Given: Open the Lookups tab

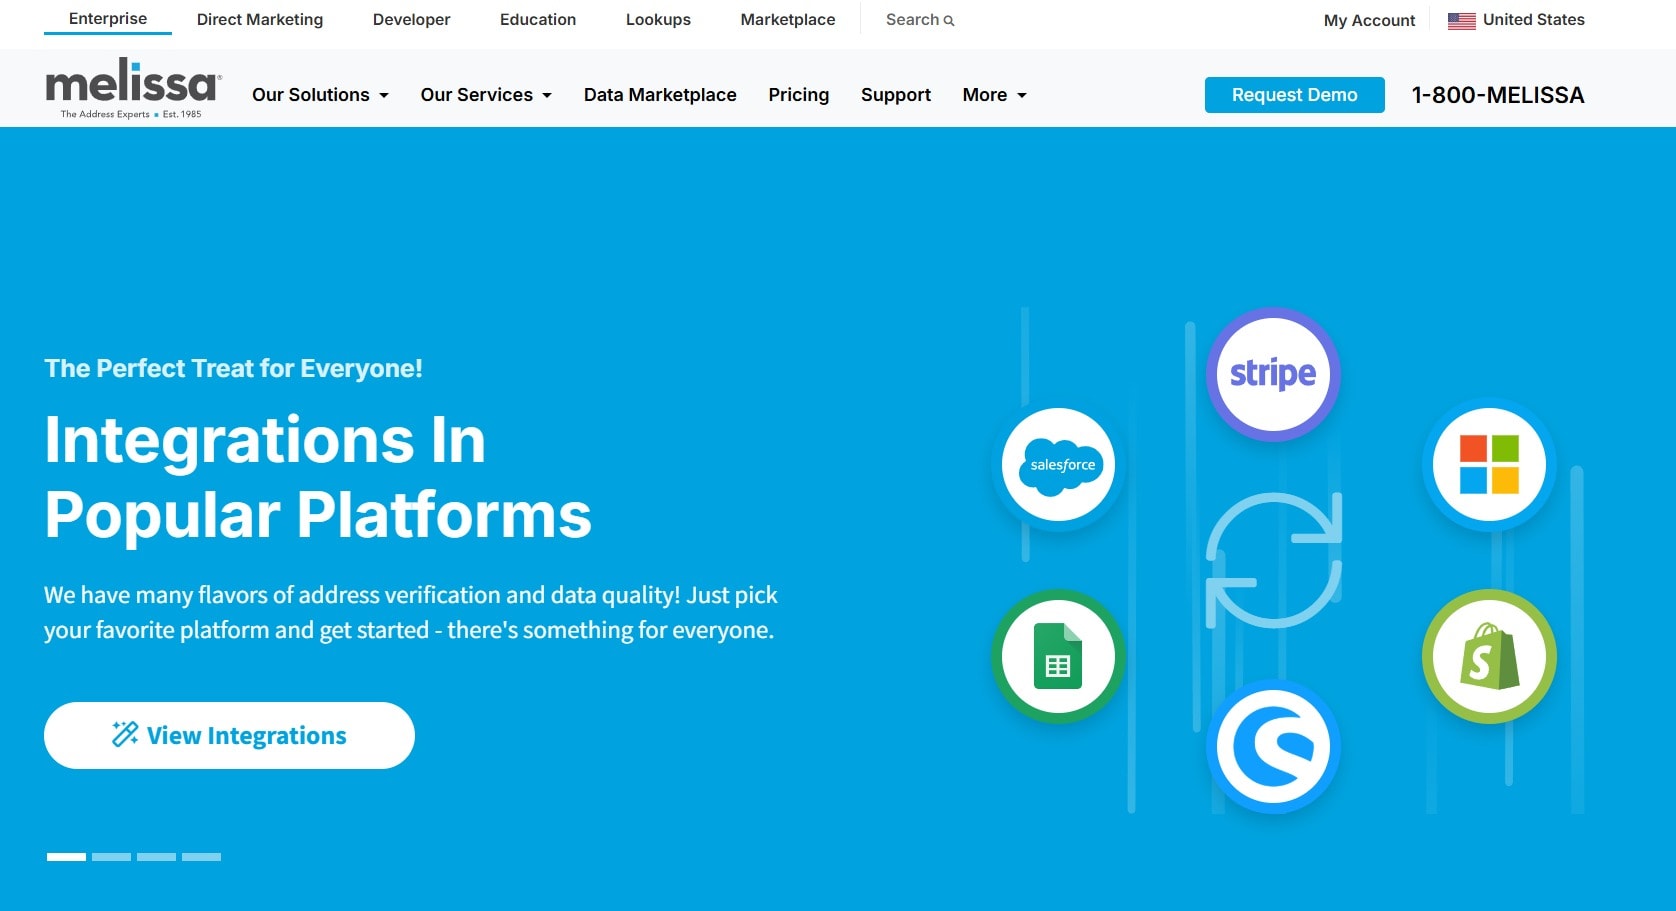Looking at the screenshot, I should pyautogui.click(x=658, y=19).
